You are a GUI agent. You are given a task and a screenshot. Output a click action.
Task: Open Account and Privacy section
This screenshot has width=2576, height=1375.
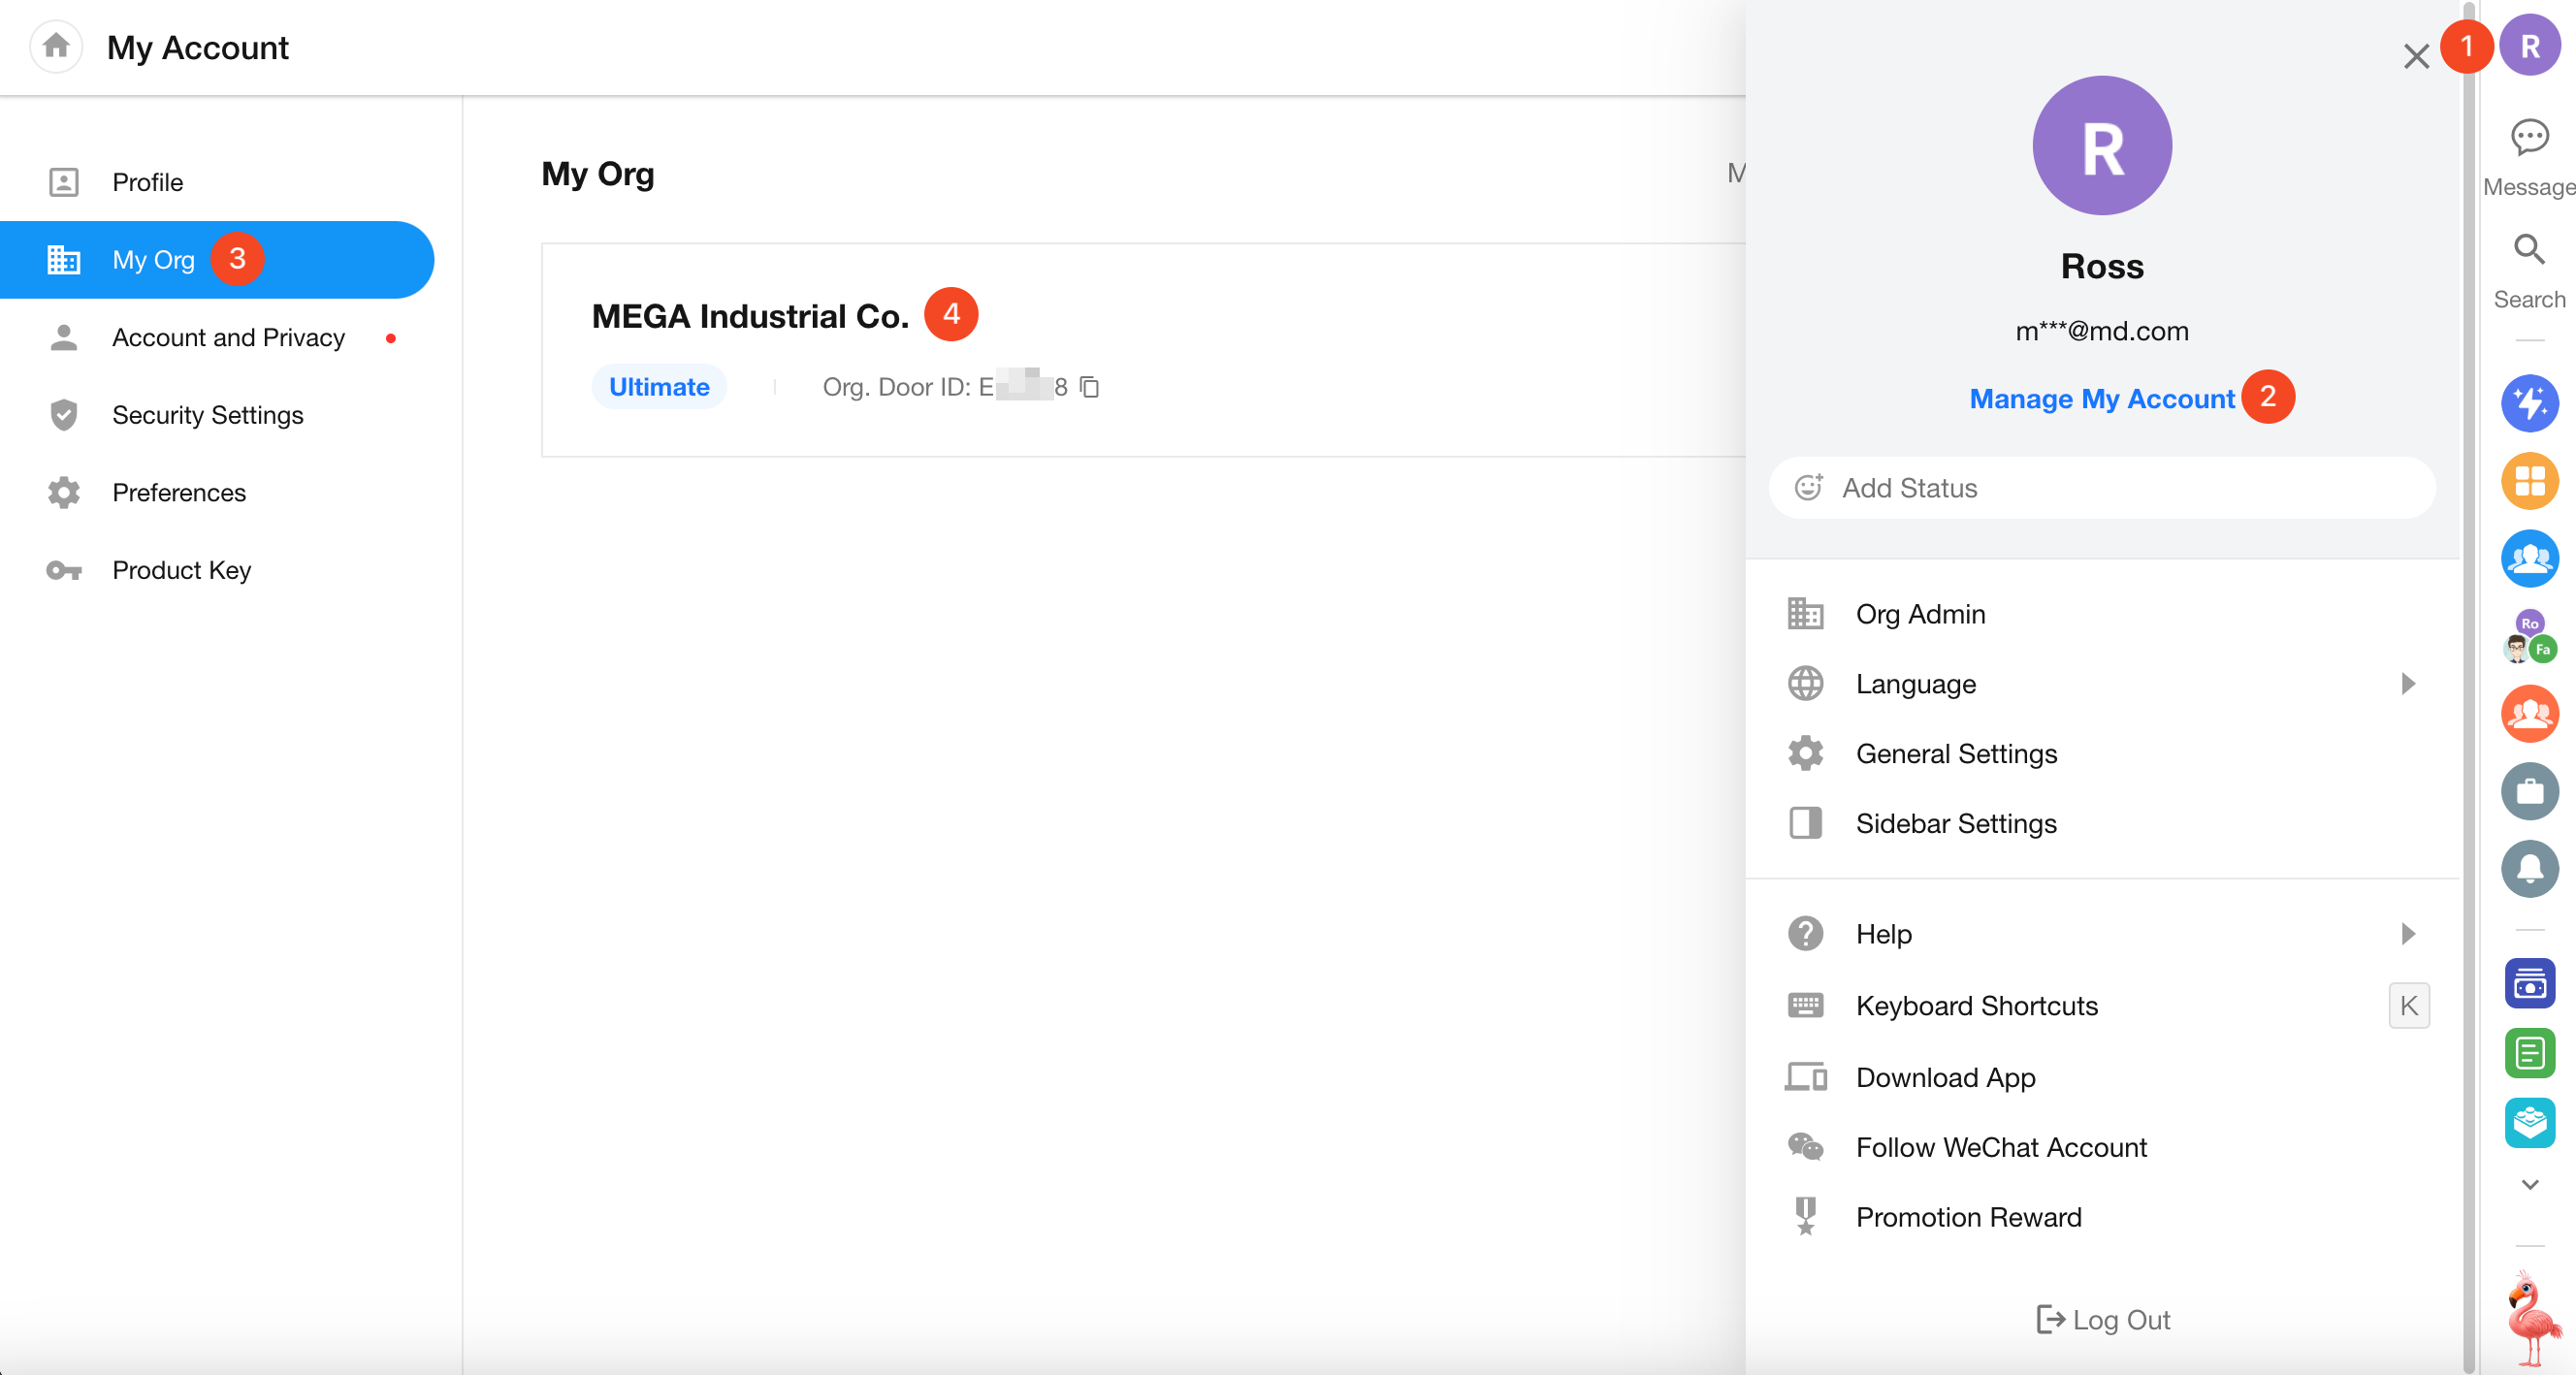pyautogui.click(x=228, y=338)
